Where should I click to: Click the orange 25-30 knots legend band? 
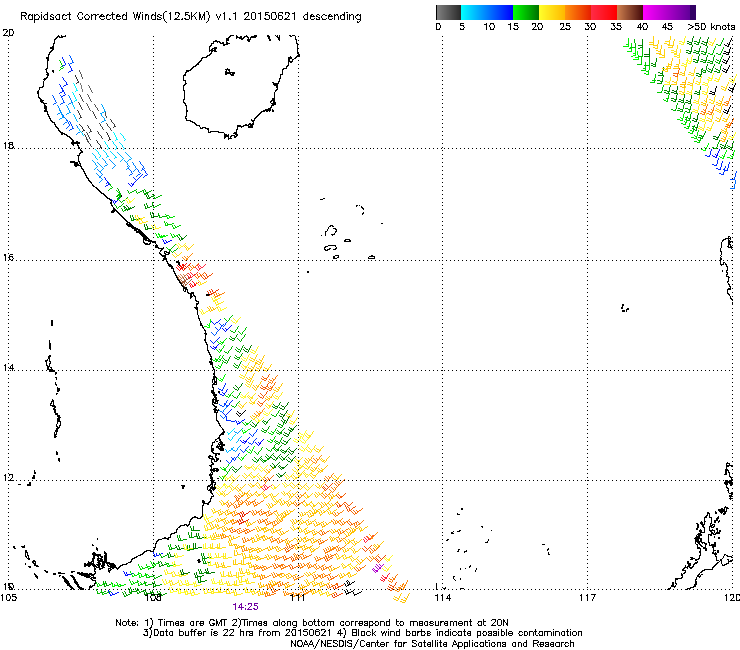pos(578,12)
